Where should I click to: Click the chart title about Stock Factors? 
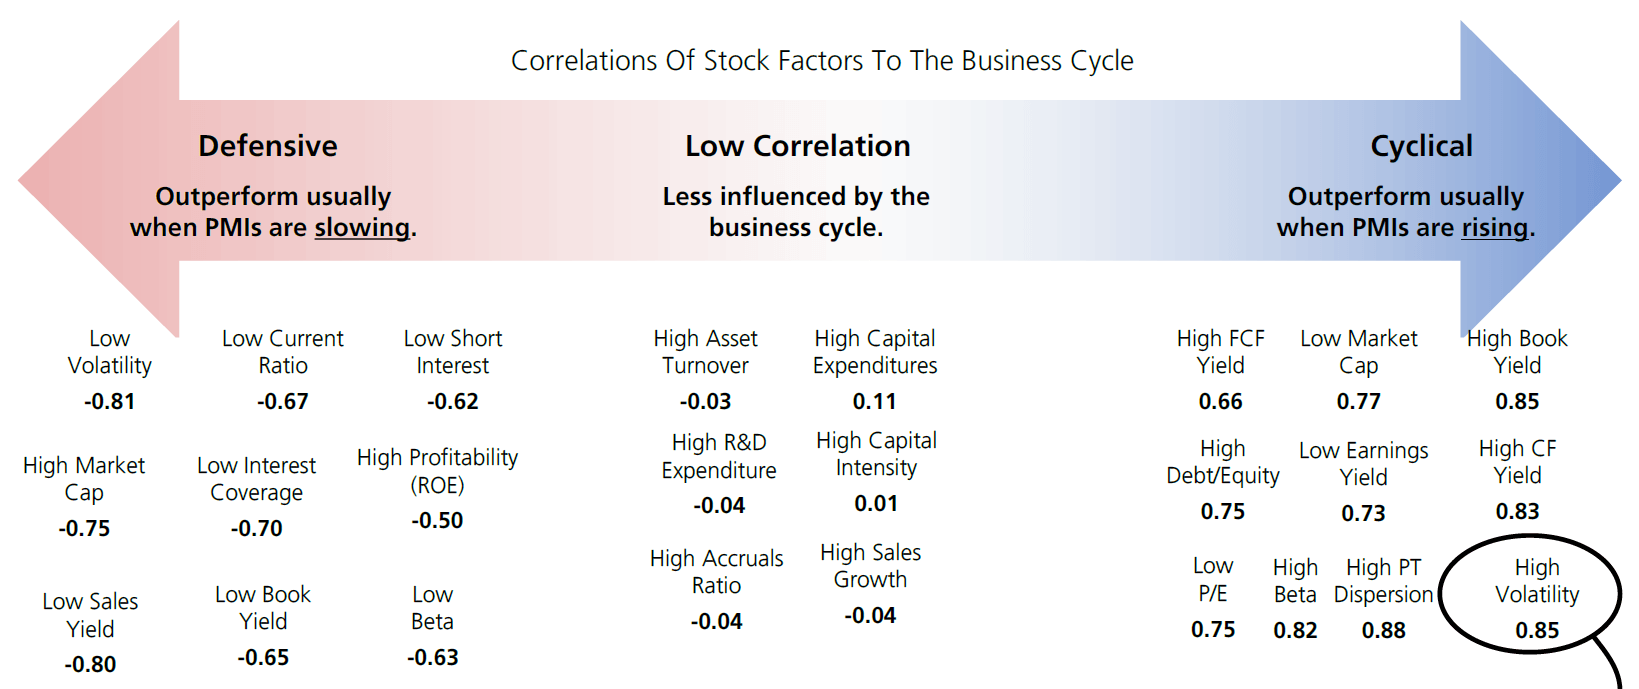pyautogui.click(x=822, y=61)
